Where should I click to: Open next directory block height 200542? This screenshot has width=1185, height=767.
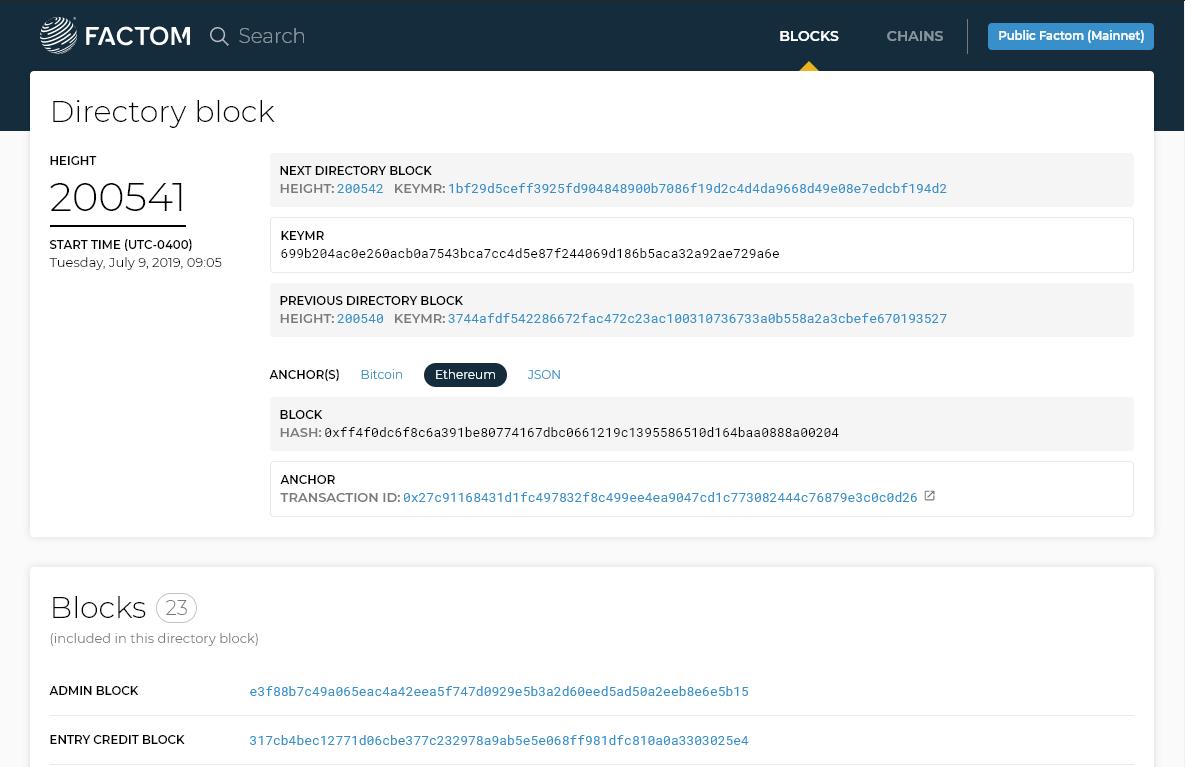[x=360, y=188]
